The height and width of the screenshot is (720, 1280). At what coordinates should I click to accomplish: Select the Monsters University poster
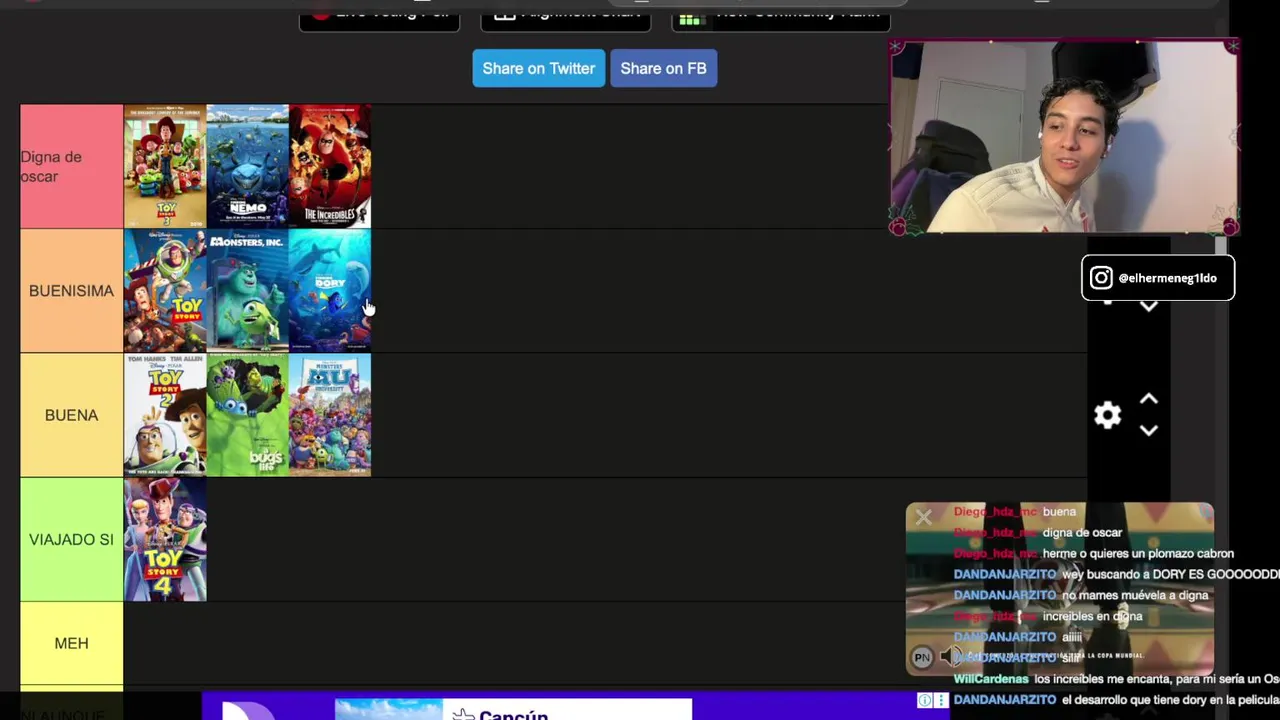point(330,415)
